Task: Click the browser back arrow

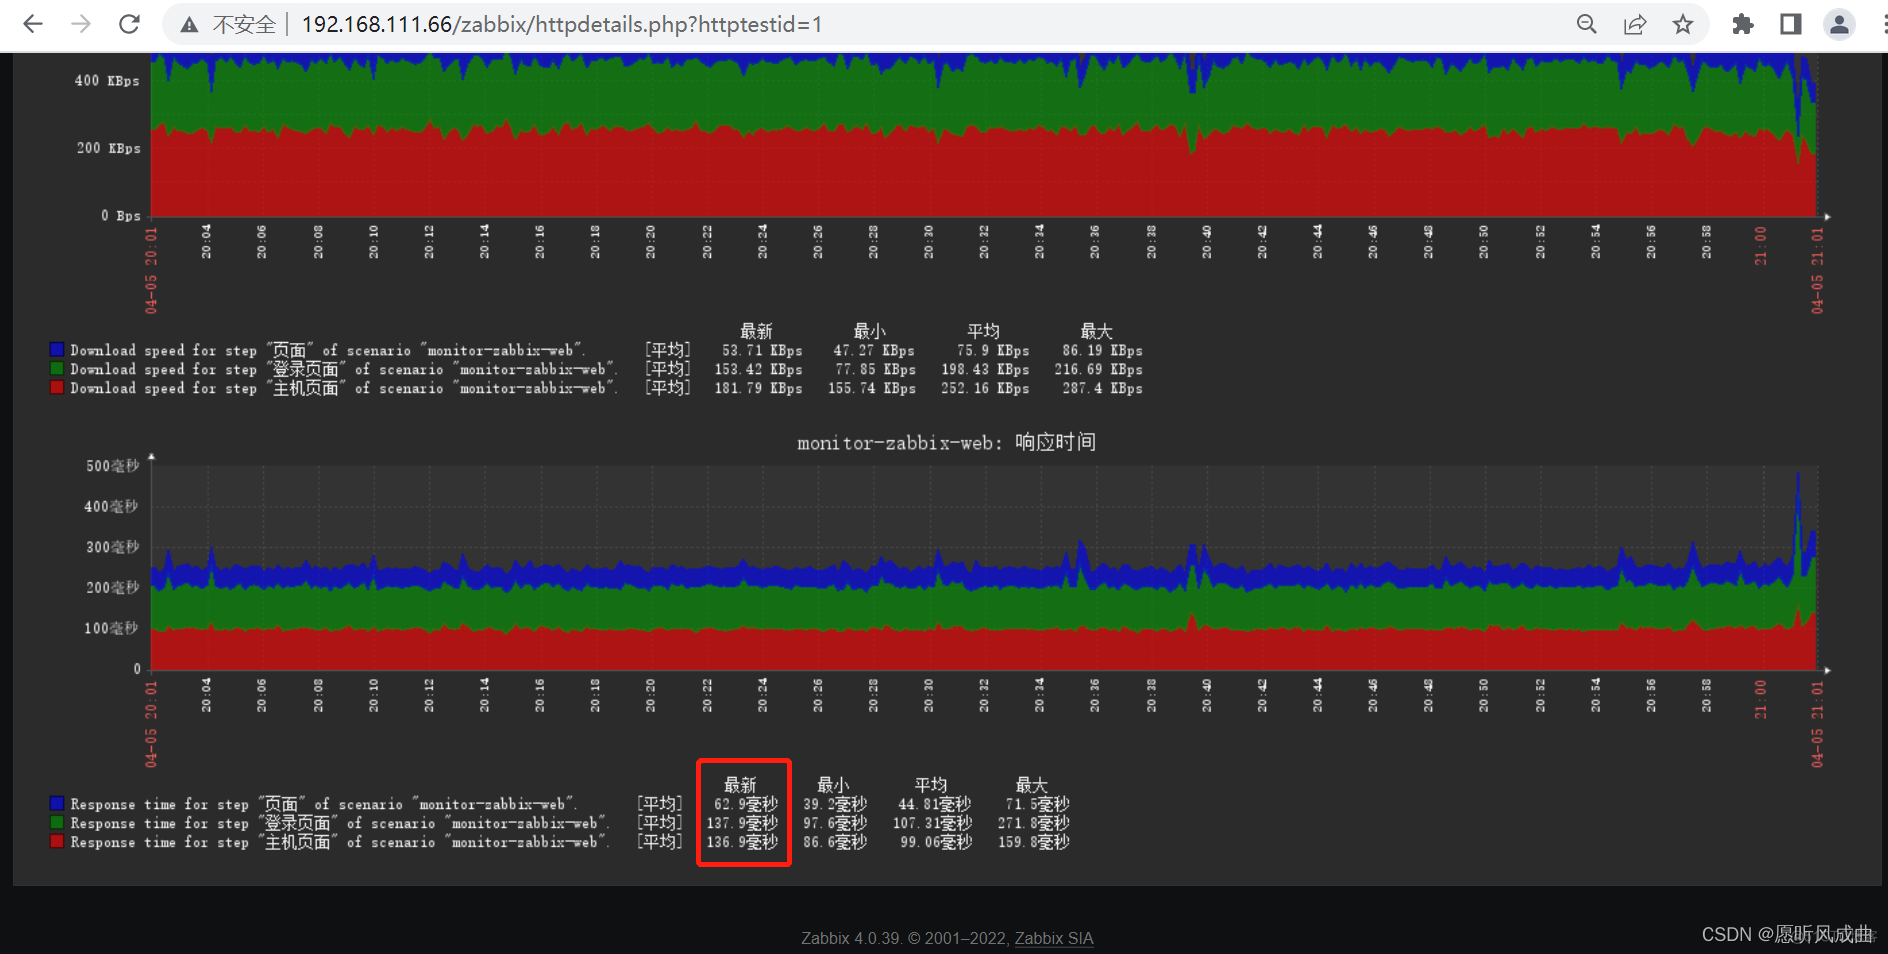Action: point(33,24)
